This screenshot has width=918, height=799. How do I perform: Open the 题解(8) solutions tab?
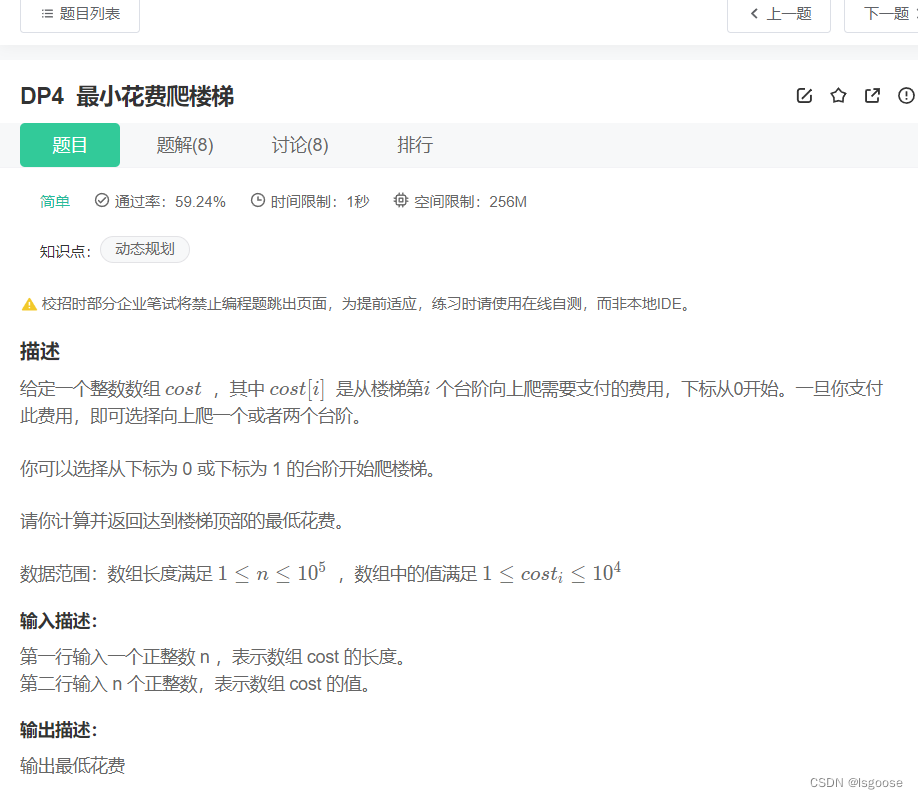coord(185,145)
